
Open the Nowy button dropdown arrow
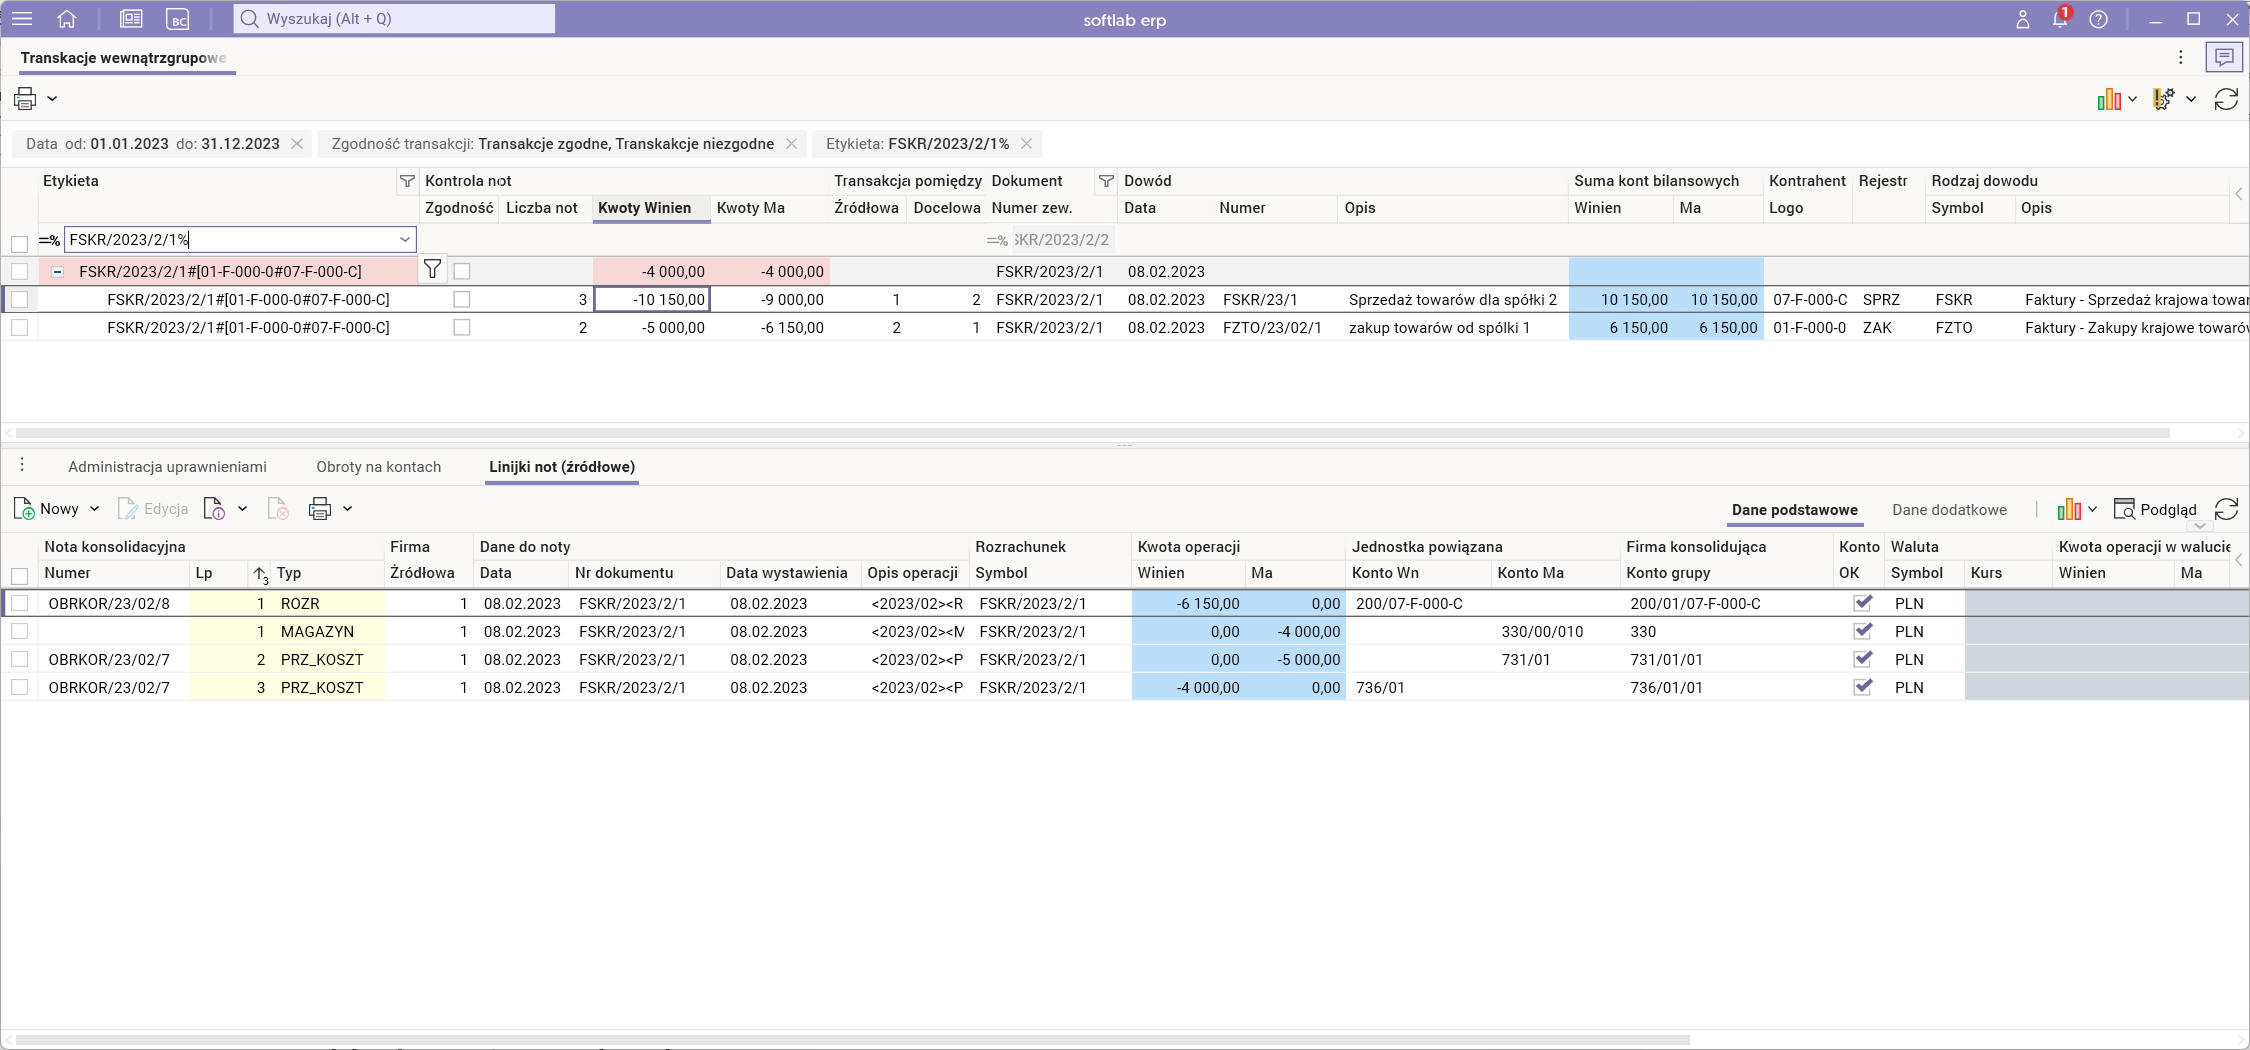(95, 509)
